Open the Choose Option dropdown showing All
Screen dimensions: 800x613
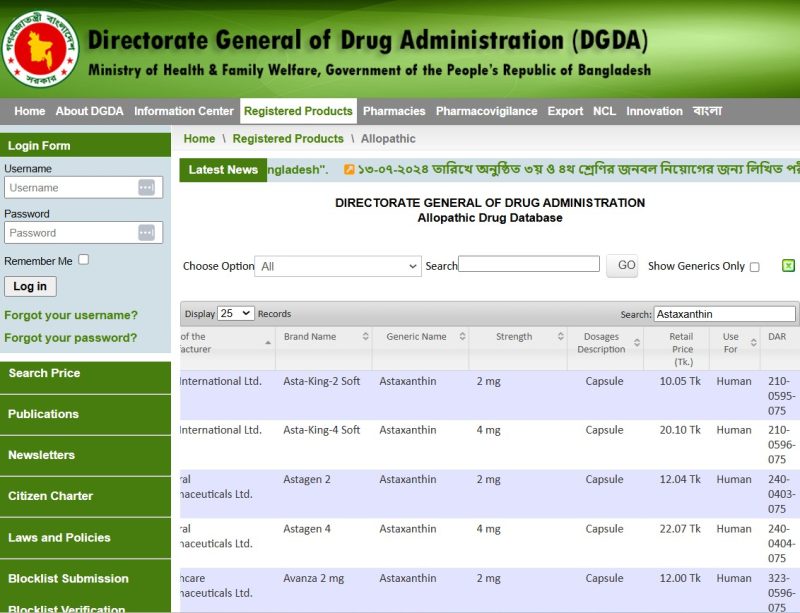tap(338, 266)
